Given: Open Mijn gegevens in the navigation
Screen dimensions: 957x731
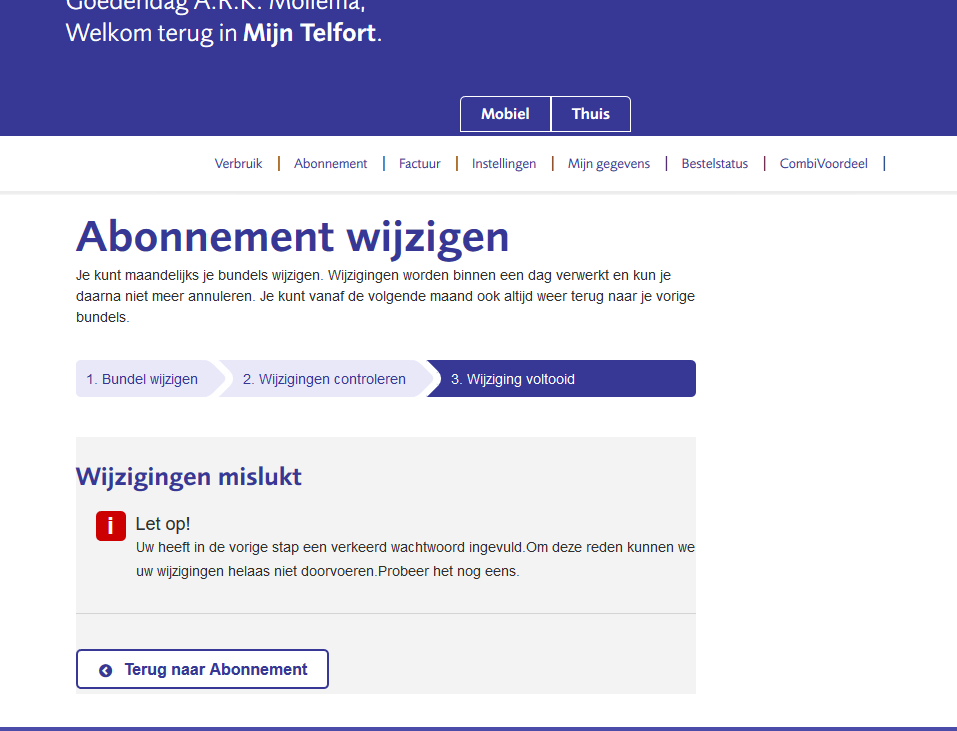Looking at the screenshot, I should (609, 164).
